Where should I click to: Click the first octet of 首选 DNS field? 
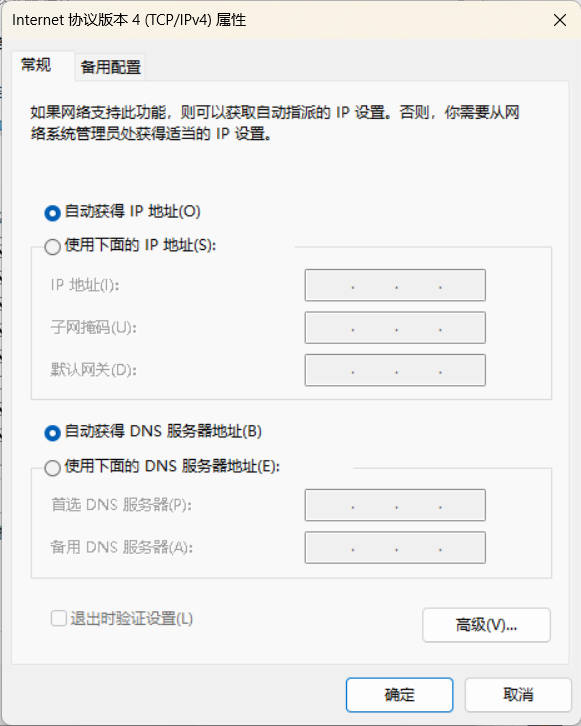[x=330, y=505]
